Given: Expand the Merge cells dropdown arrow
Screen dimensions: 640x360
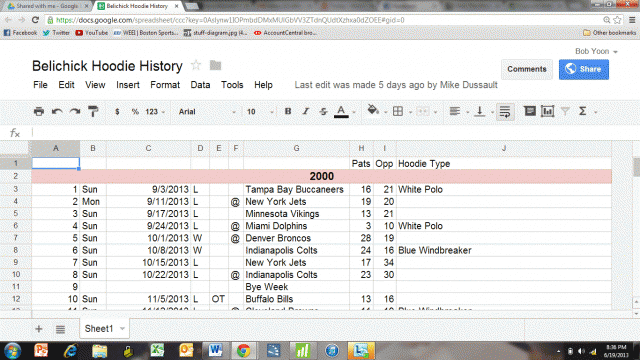Looking at the screenshot, I should click(436, 112).
